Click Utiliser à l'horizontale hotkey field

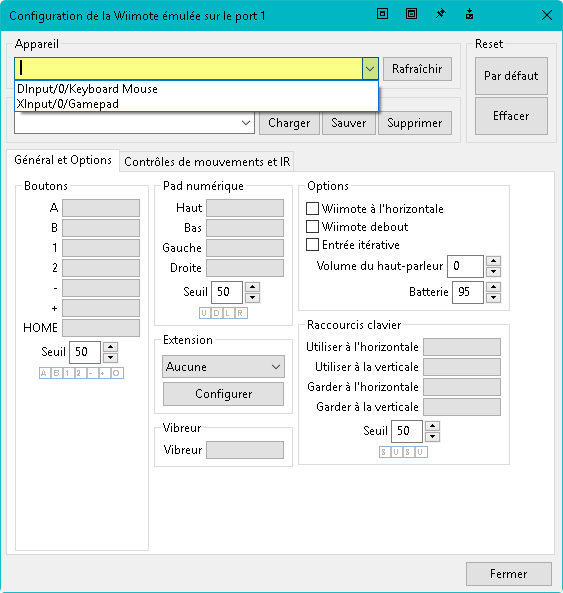coord(462,347)
